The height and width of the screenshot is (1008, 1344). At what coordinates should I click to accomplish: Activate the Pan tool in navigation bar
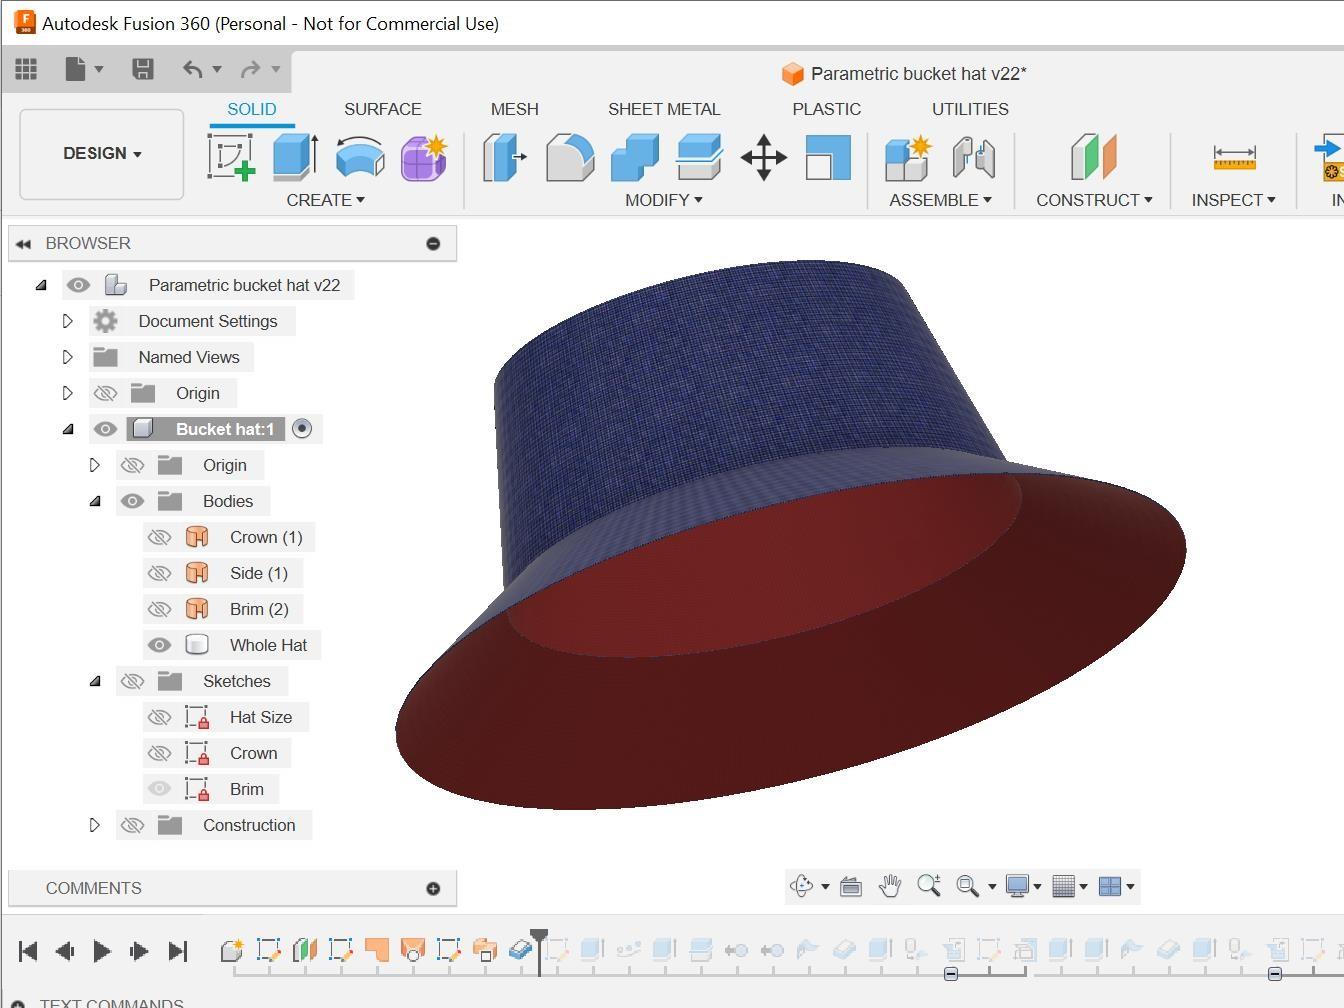889,885
